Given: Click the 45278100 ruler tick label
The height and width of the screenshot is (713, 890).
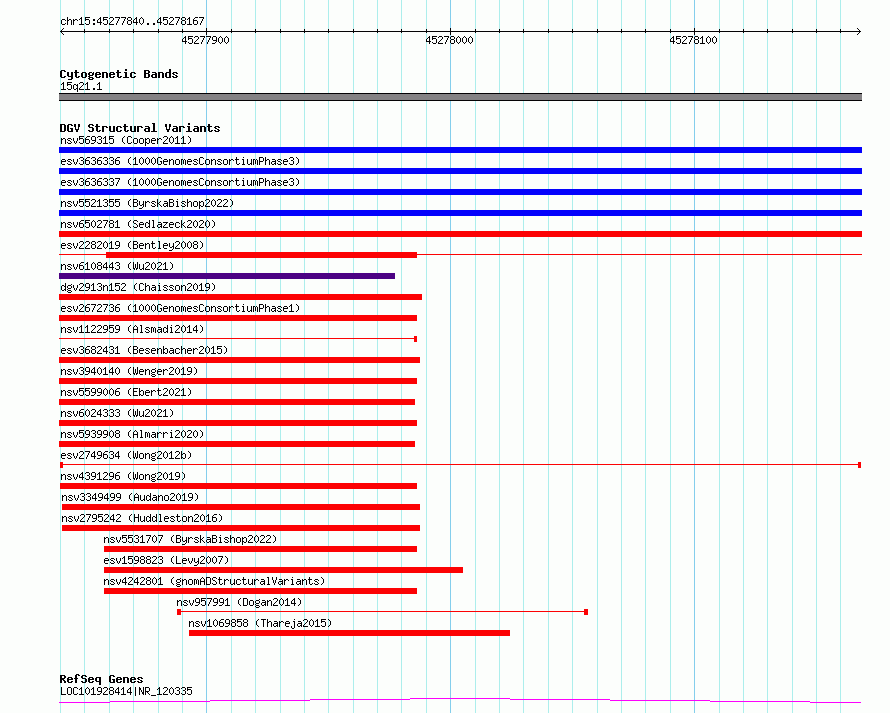Looking at the screenshot, I should tap(694, 40).
